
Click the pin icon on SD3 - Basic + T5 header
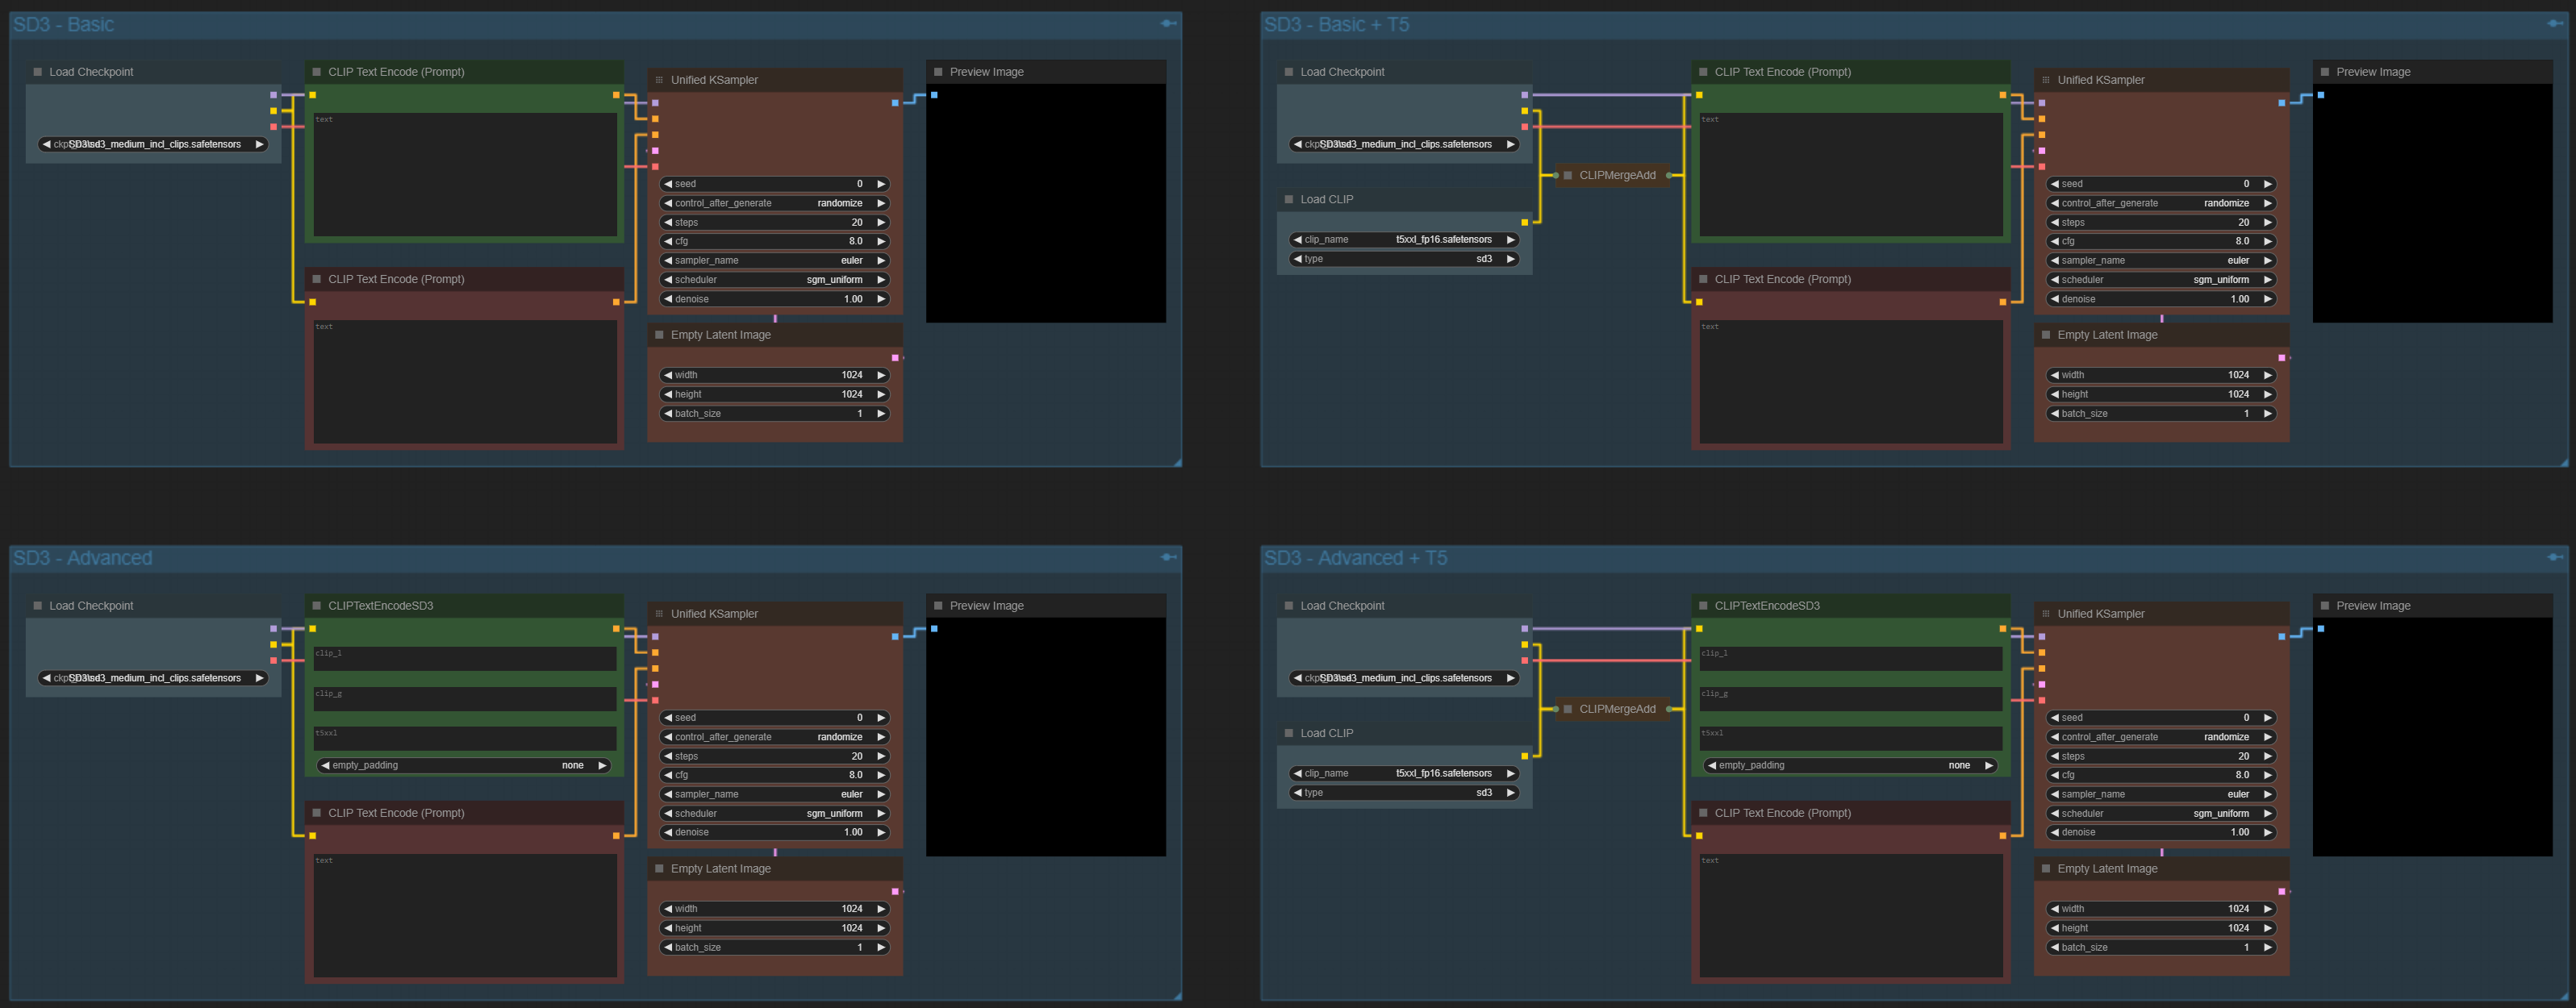(2555, 24)
